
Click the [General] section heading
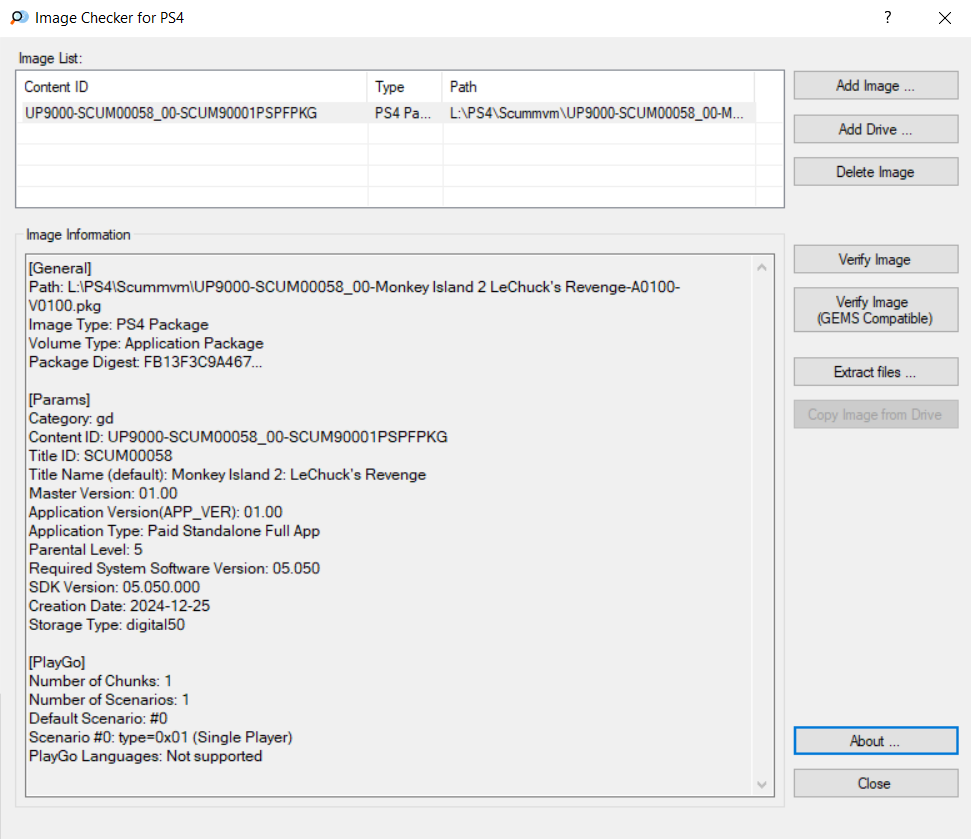tap(60, 268)
